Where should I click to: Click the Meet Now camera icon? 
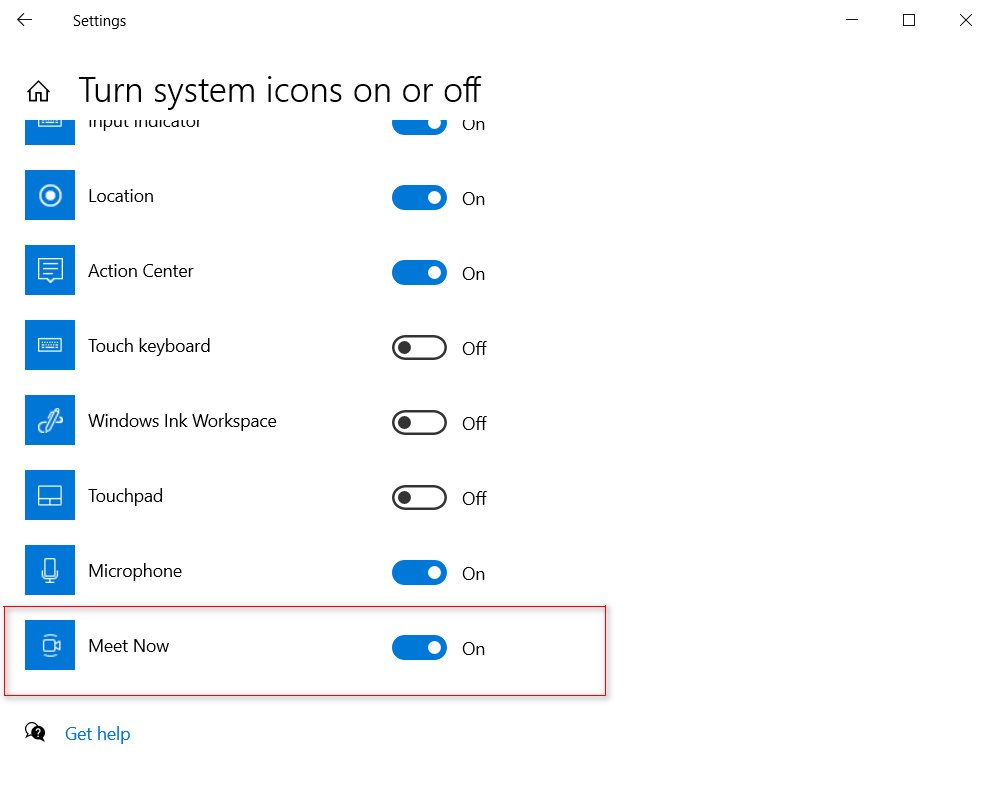(x=50, y=645)
